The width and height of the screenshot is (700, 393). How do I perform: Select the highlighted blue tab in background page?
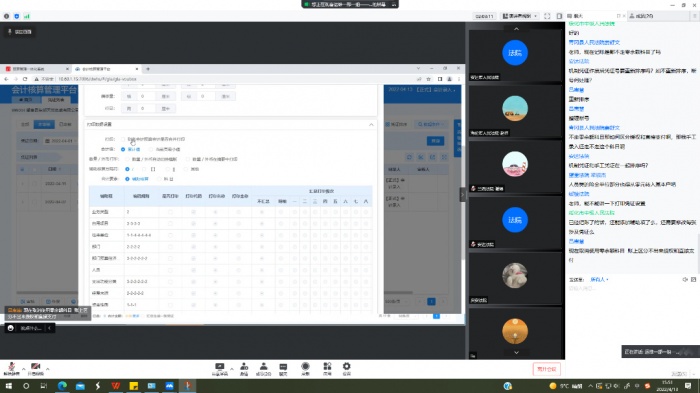click(44, 124)
